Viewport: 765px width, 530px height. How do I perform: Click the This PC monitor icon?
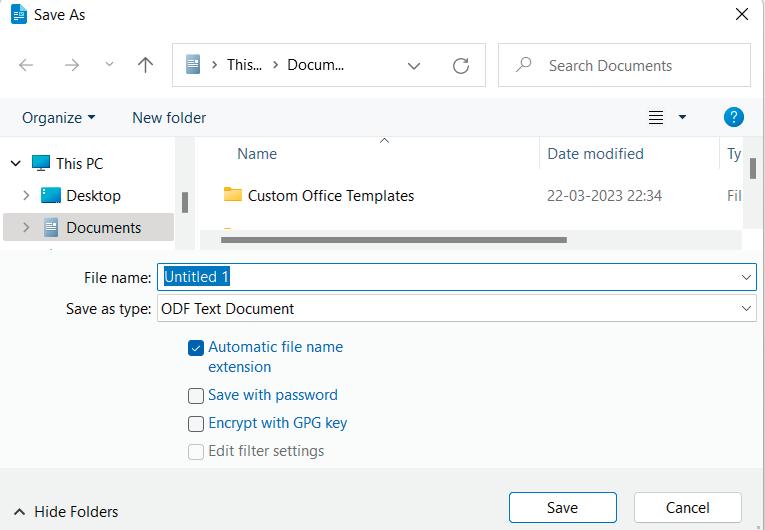pos(41,163)
